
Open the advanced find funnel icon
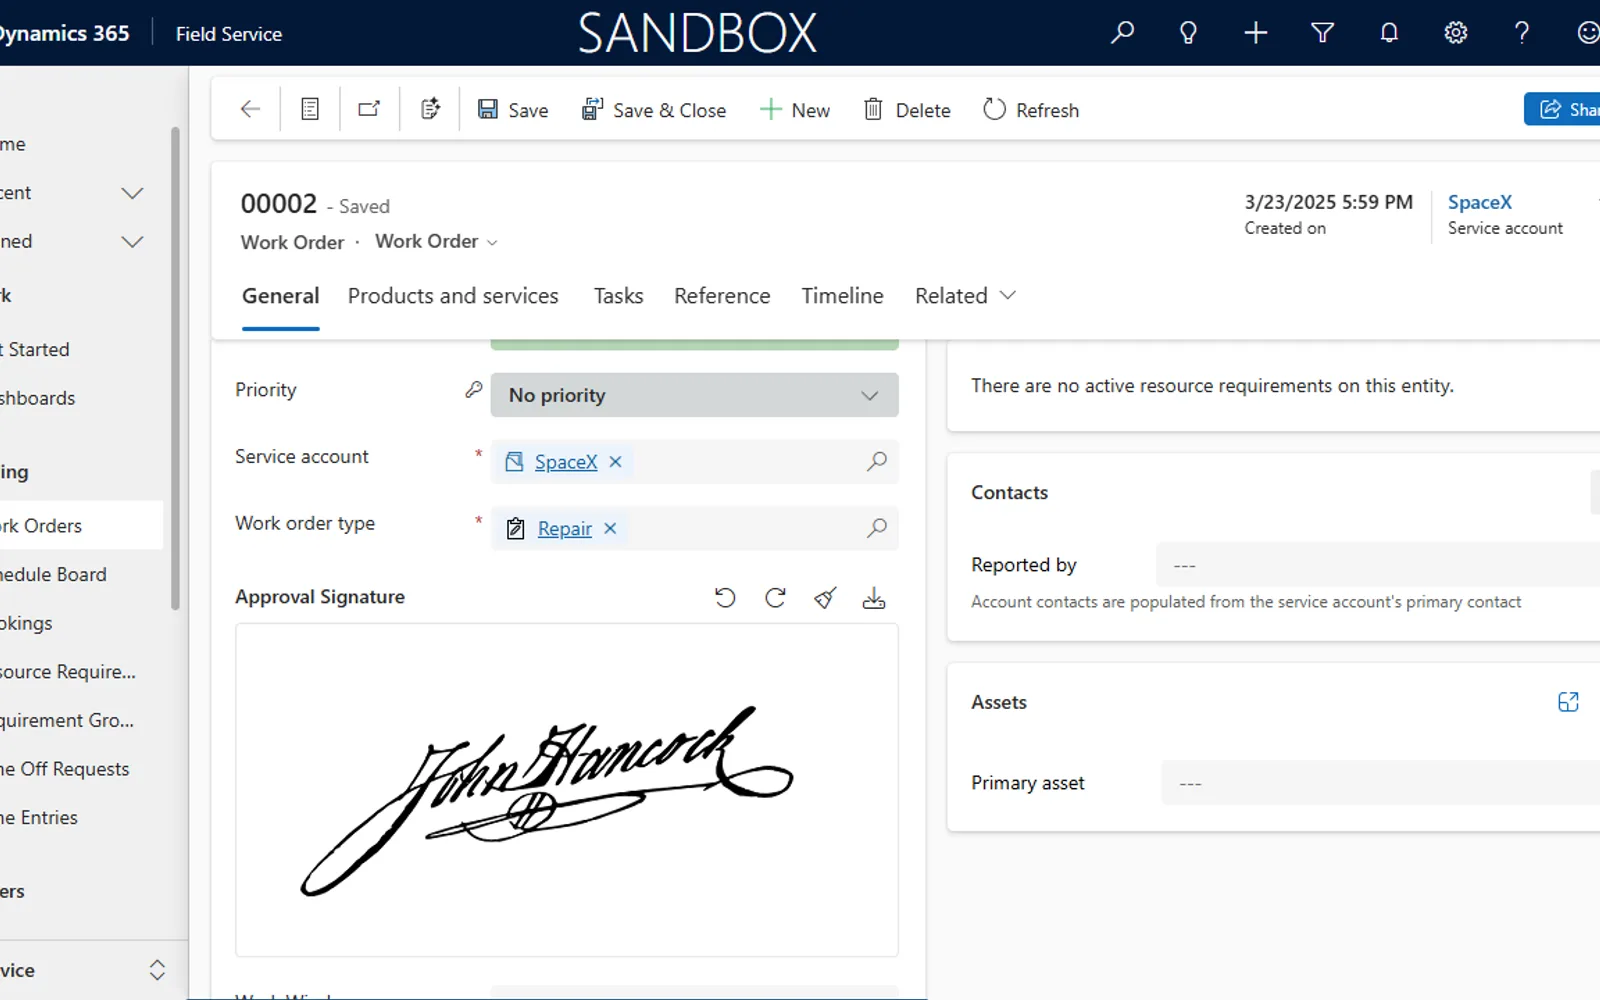click(1322, 33)
